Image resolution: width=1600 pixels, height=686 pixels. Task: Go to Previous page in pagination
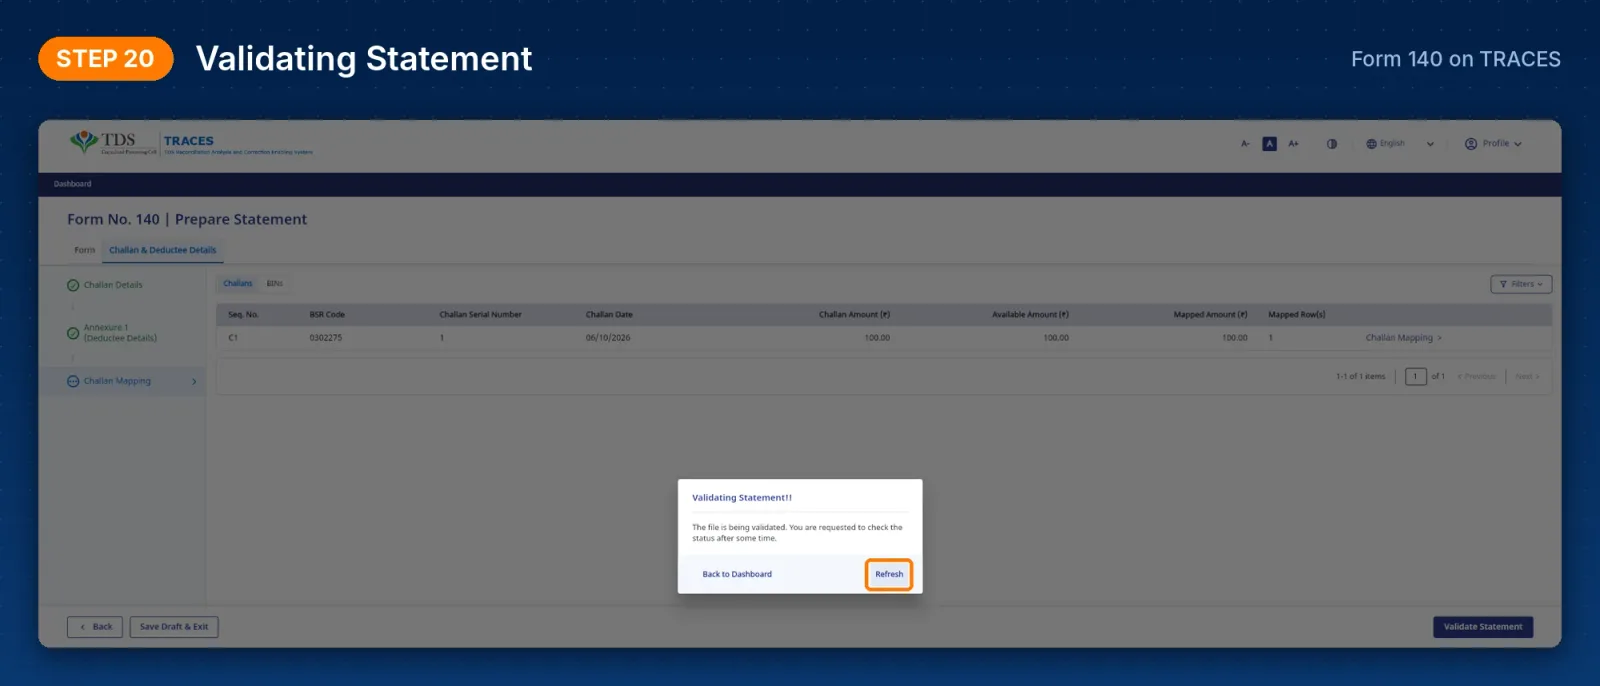1477,377
